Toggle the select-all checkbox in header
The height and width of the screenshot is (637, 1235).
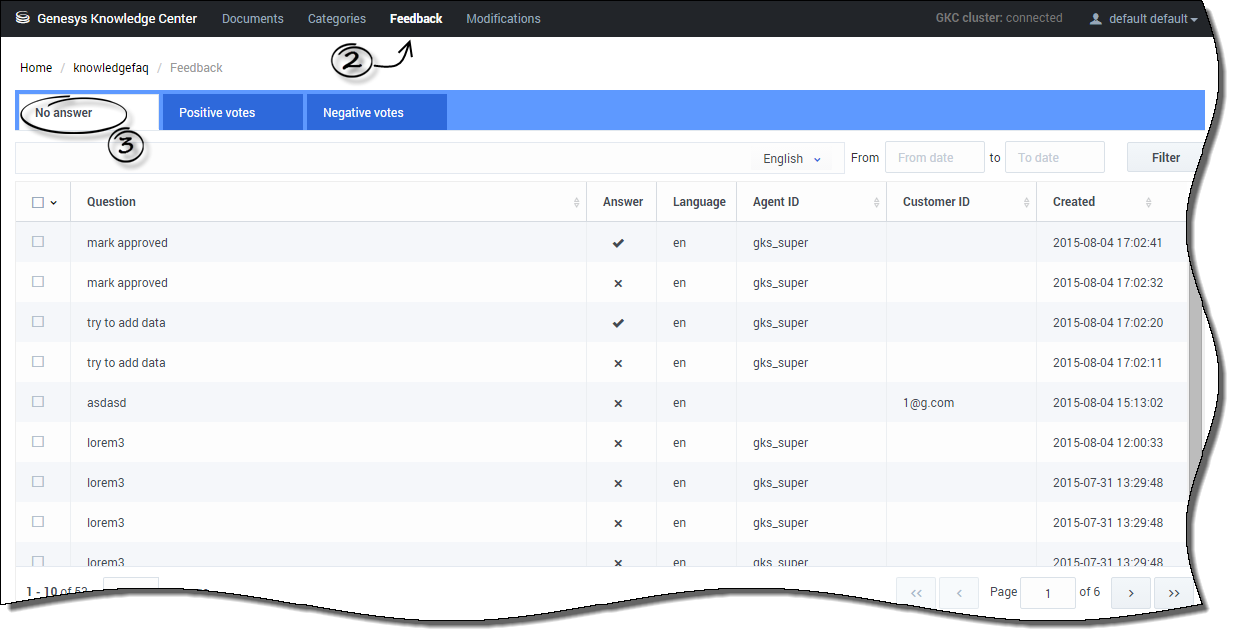pyautogui.click(x=38, y=202)
